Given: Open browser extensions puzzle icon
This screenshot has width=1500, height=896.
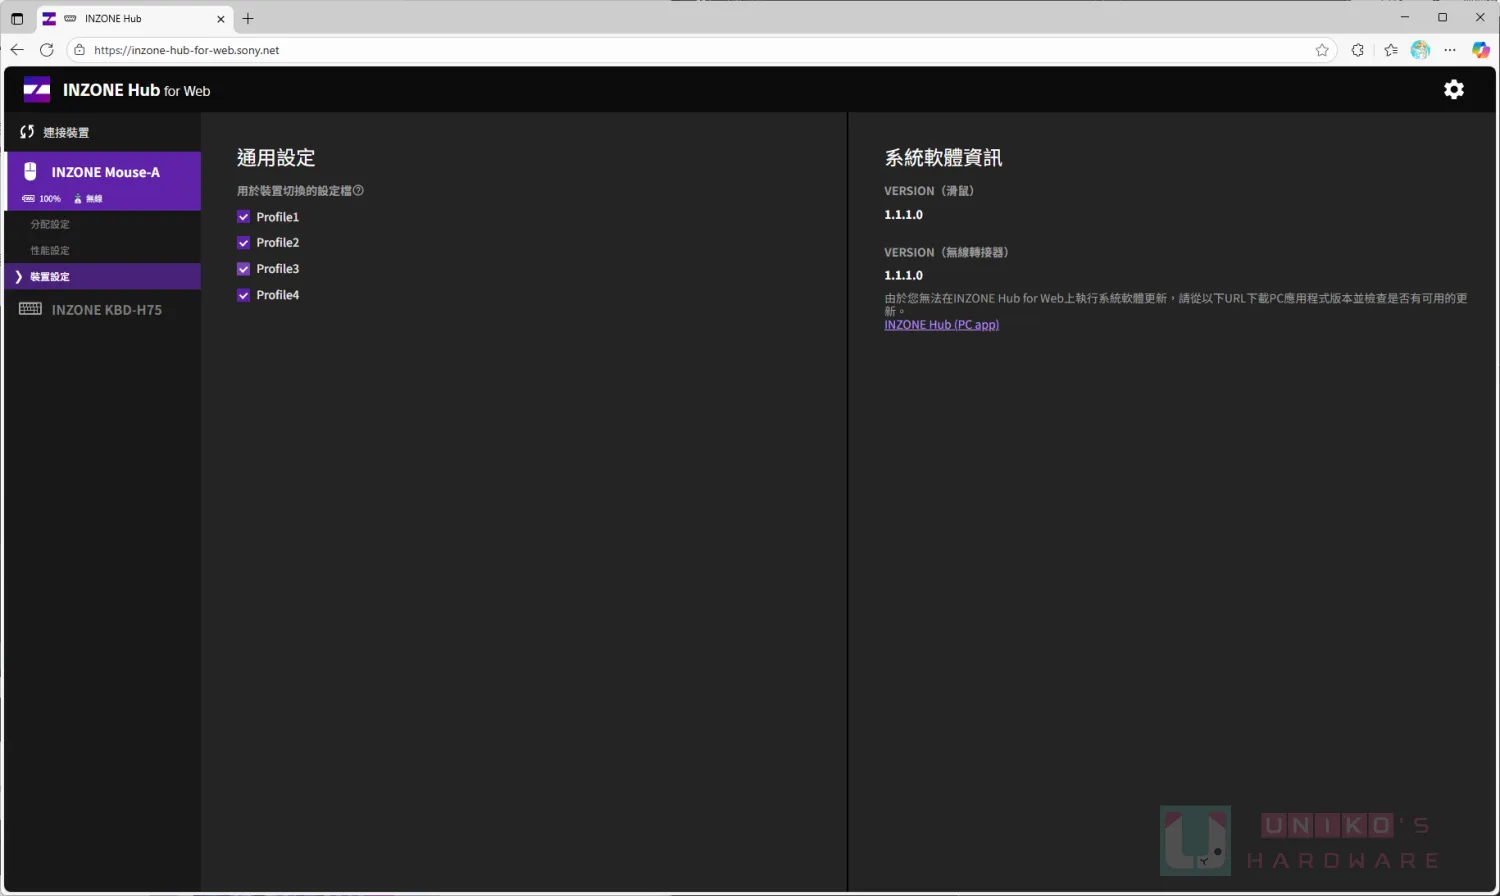Looking at the screenshot, I should (x=1357, y=50).
